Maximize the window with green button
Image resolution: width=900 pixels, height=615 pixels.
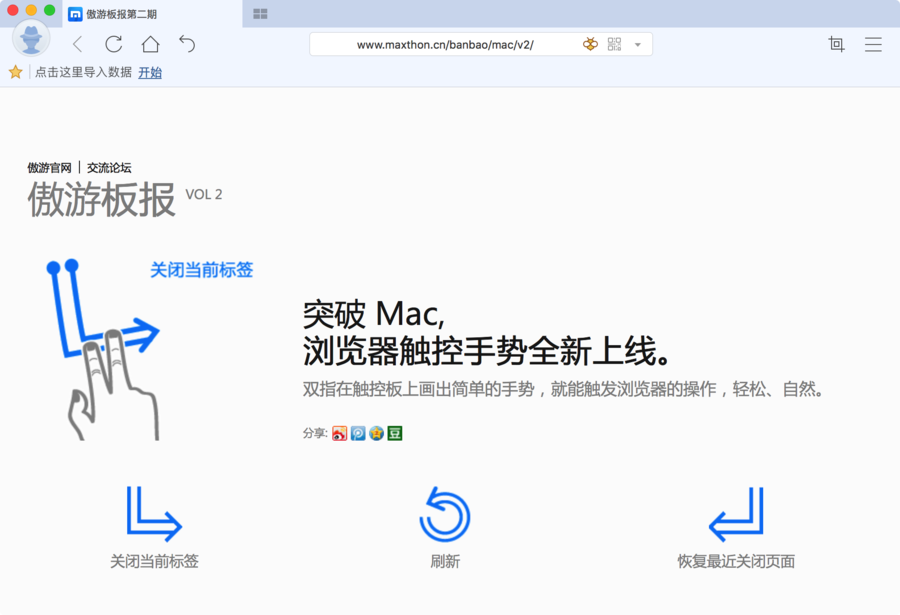[49, 10]
